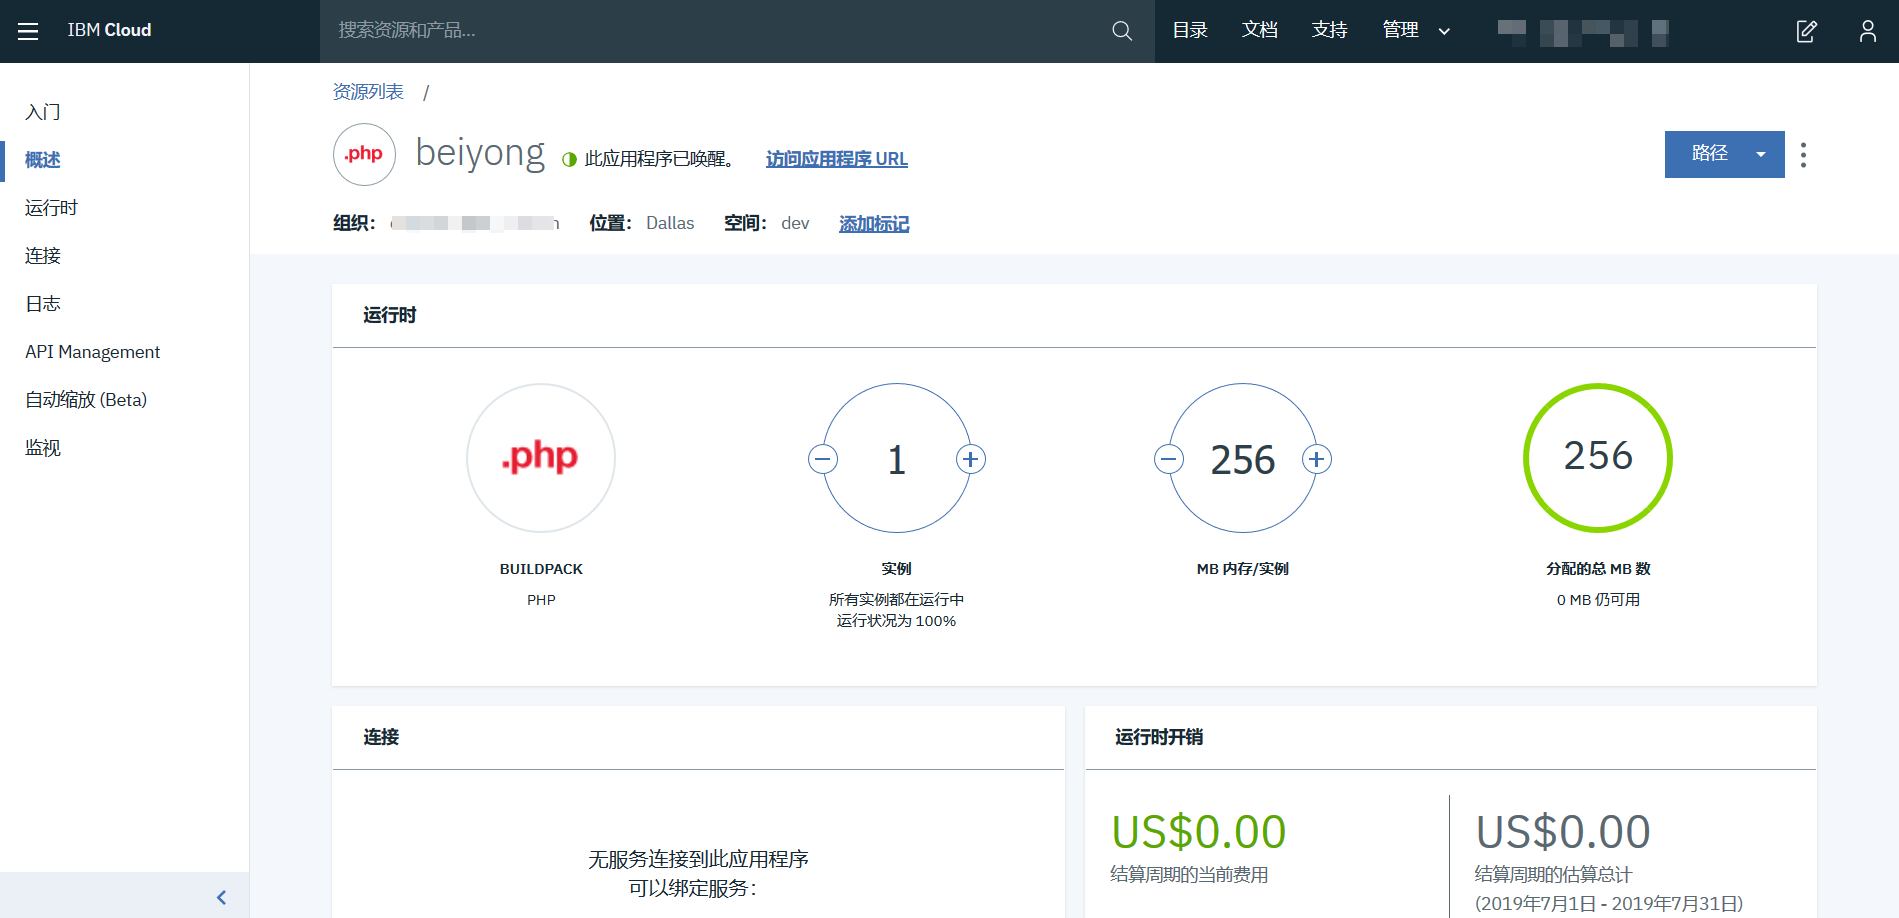Decrease the instance count
The image size is (1899, 918).
coord(823,459)
